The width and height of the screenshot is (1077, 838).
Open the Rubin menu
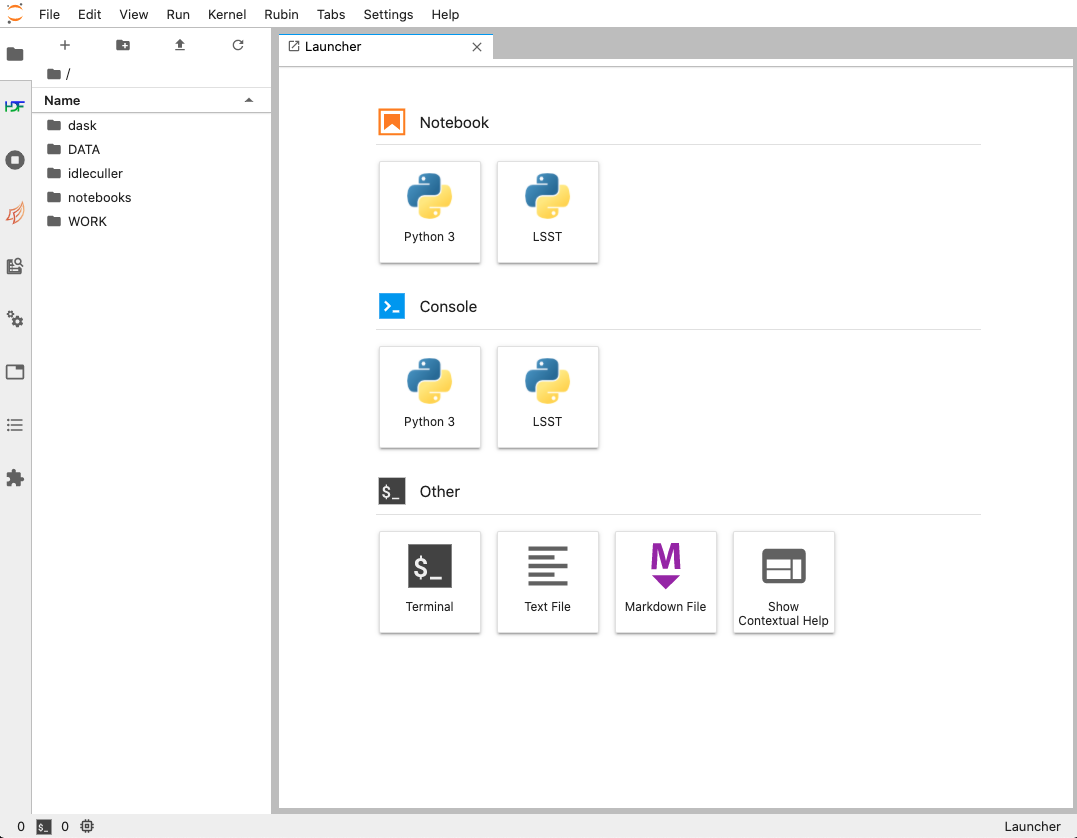click(x=282, y=14)
